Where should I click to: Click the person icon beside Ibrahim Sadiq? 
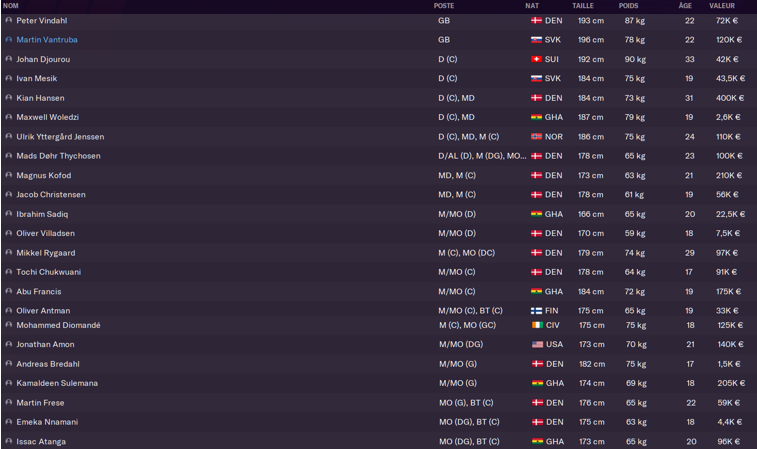8,214
